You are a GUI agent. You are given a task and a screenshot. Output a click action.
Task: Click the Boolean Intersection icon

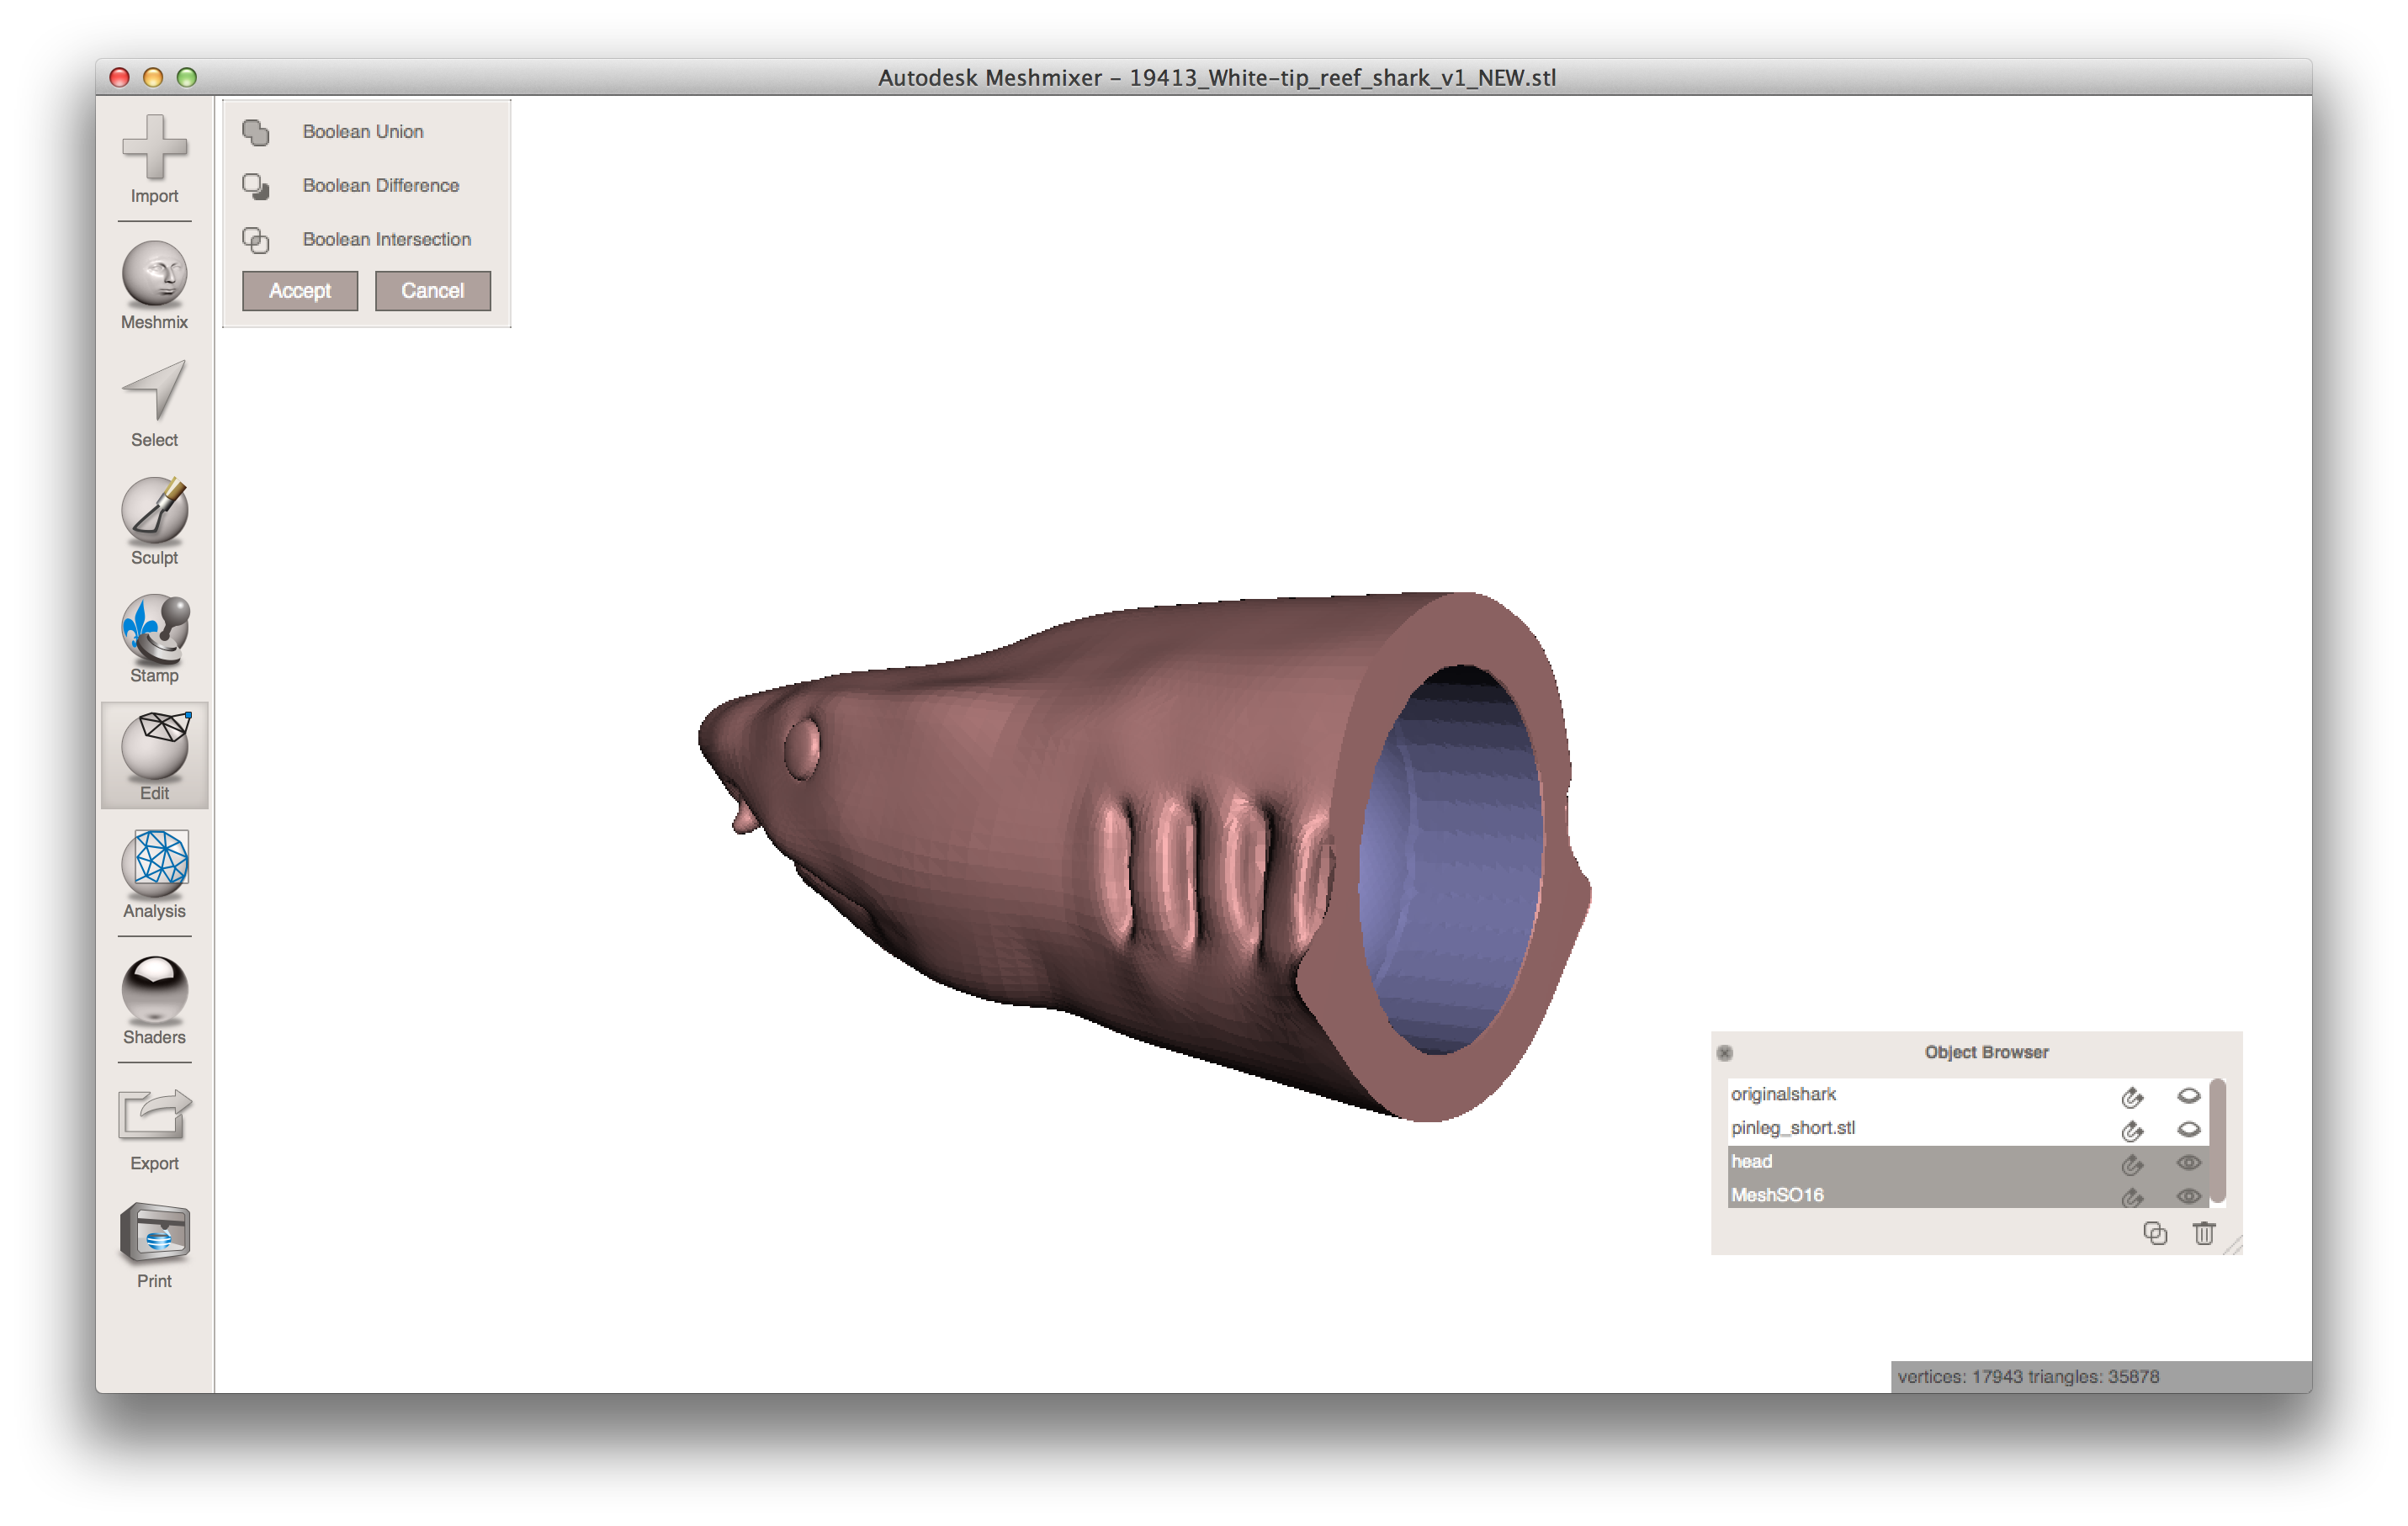coord(256,240)
